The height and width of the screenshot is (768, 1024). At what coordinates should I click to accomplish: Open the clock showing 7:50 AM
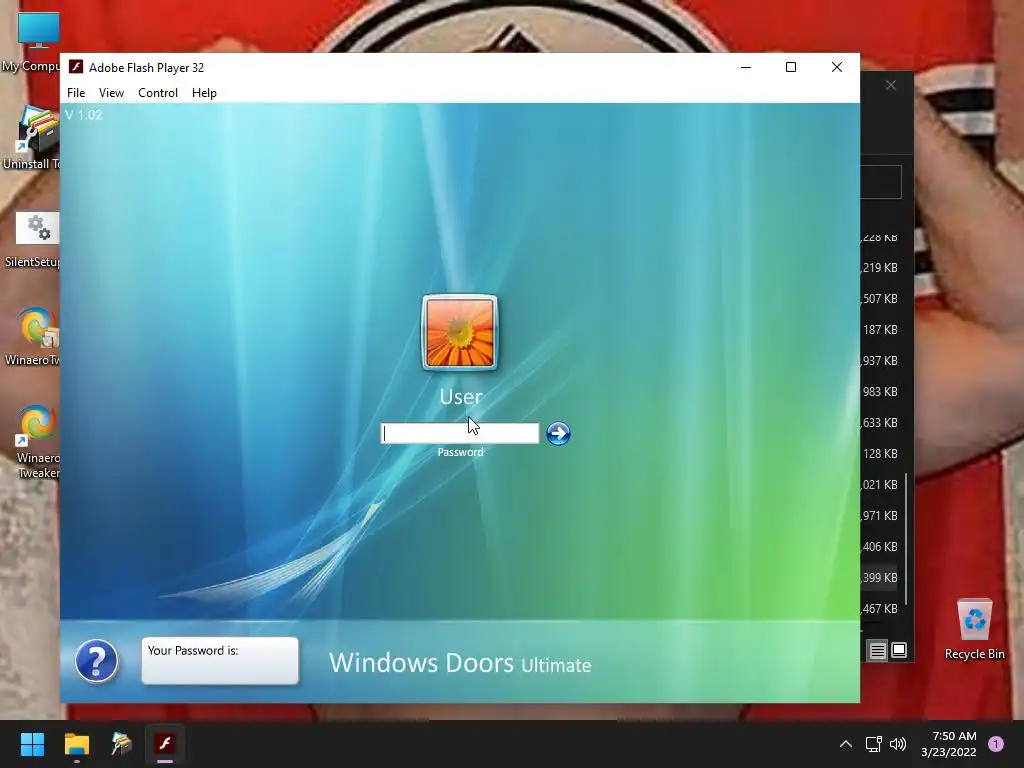949,744
